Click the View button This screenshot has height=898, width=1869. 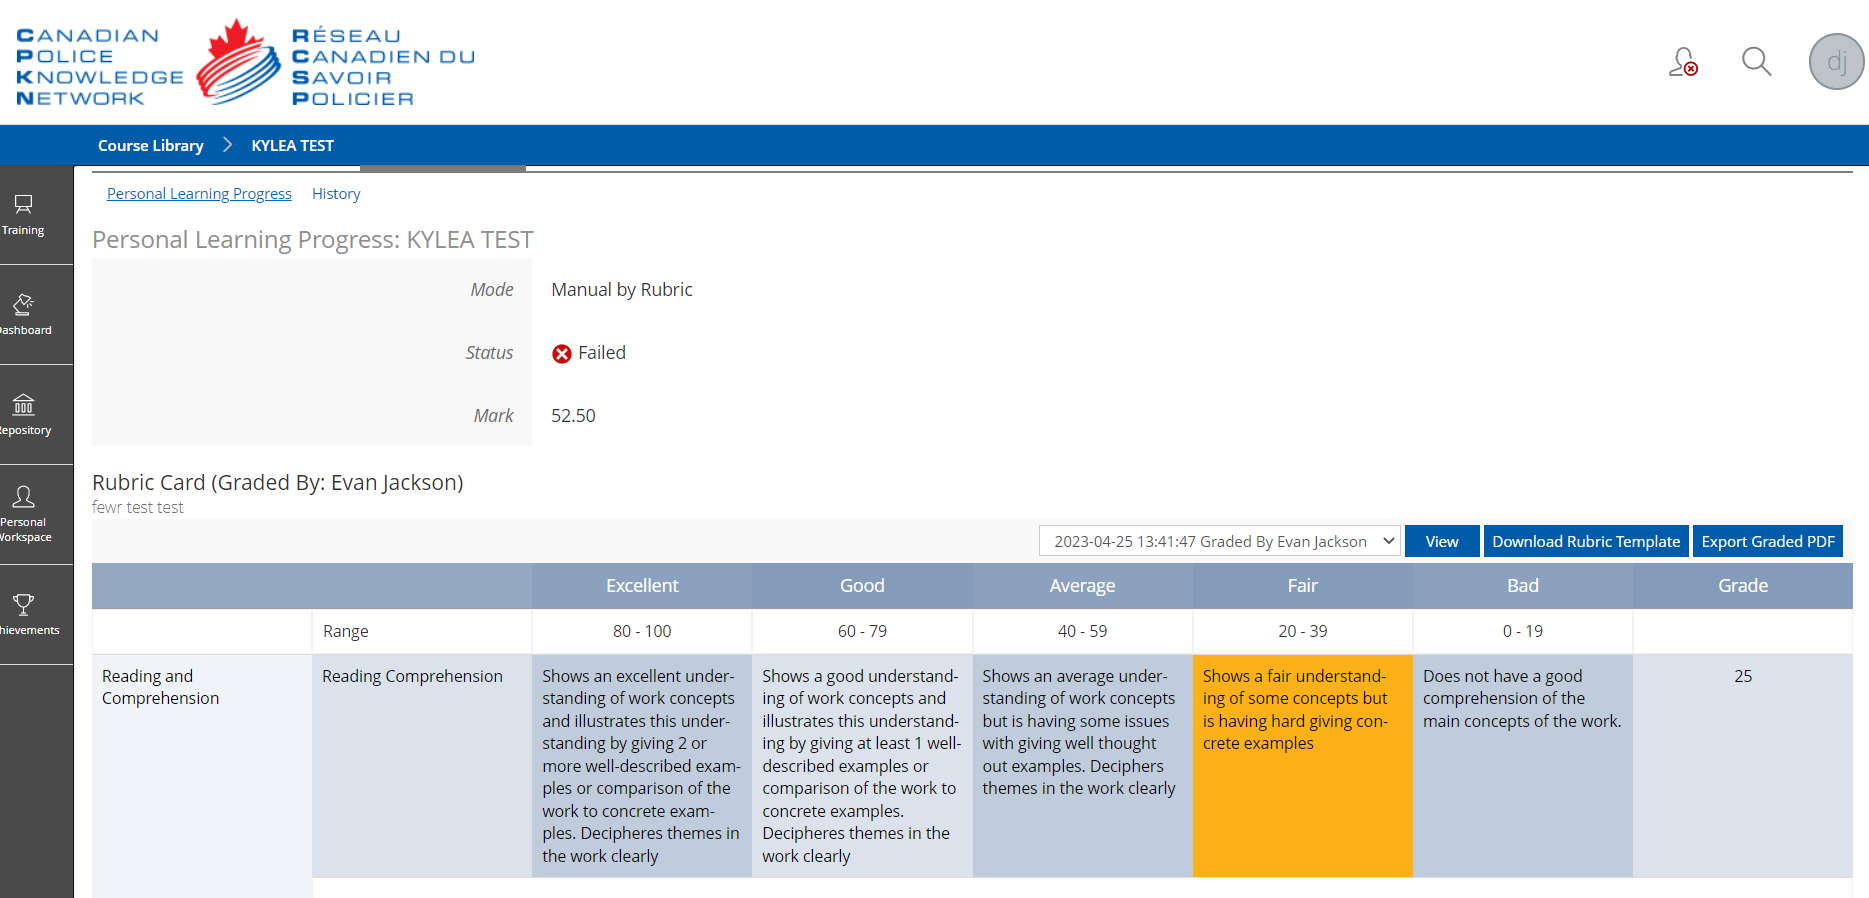pyautogui.click(x=1442, y=541)
